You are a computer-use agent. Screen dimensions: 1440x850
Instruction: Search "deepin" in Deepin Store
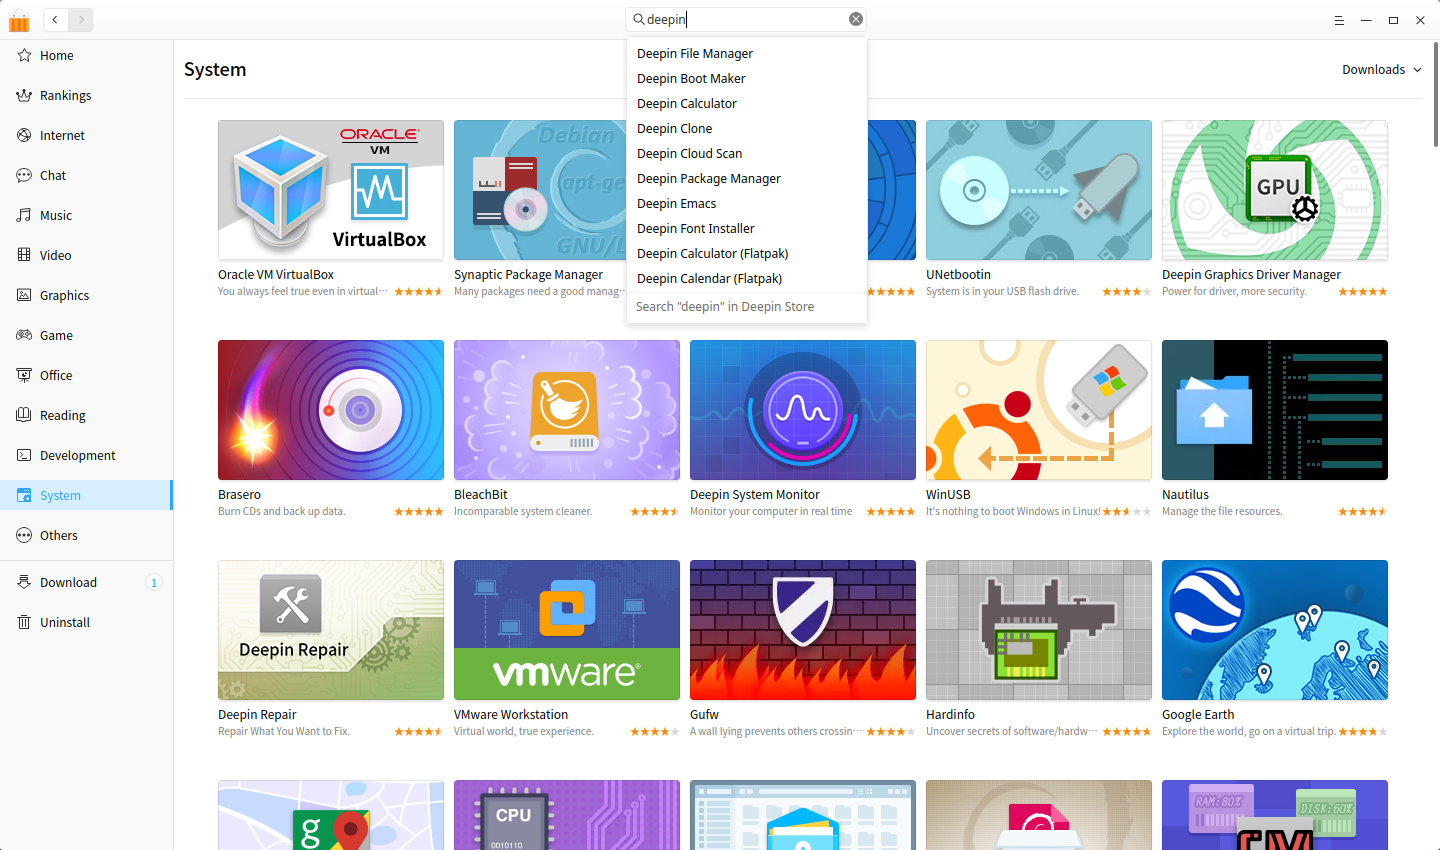tap(725, 307)
